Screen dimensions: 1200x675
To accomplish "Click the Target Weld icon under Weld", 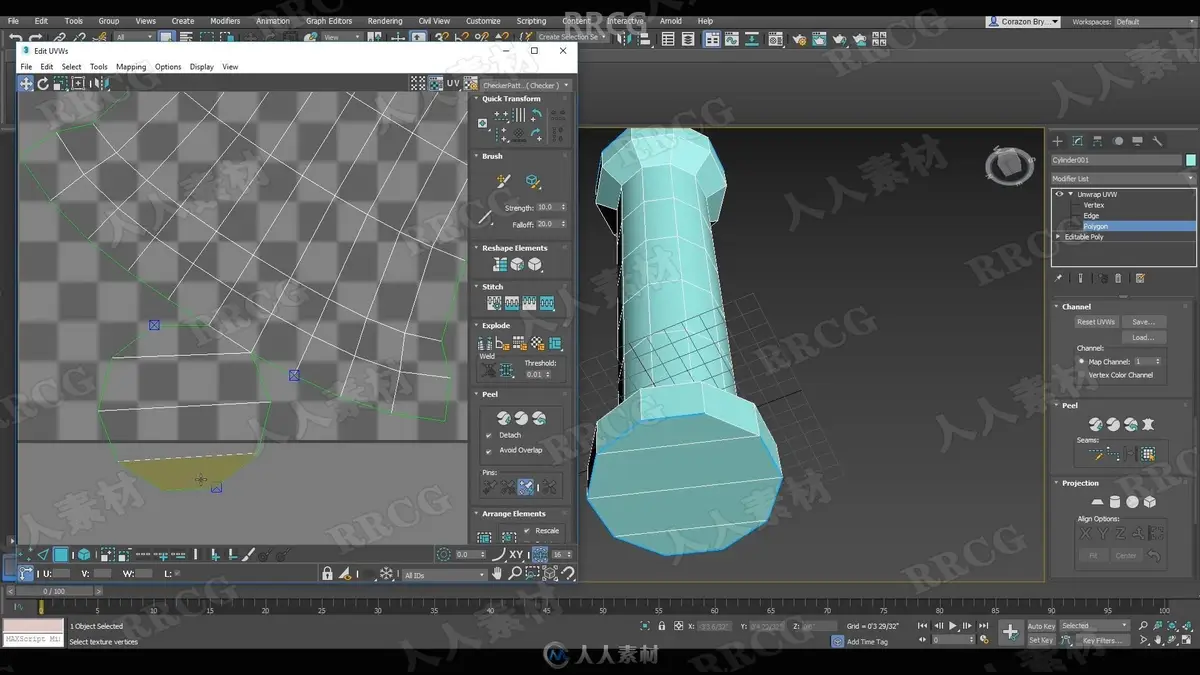I will [489, 371].
